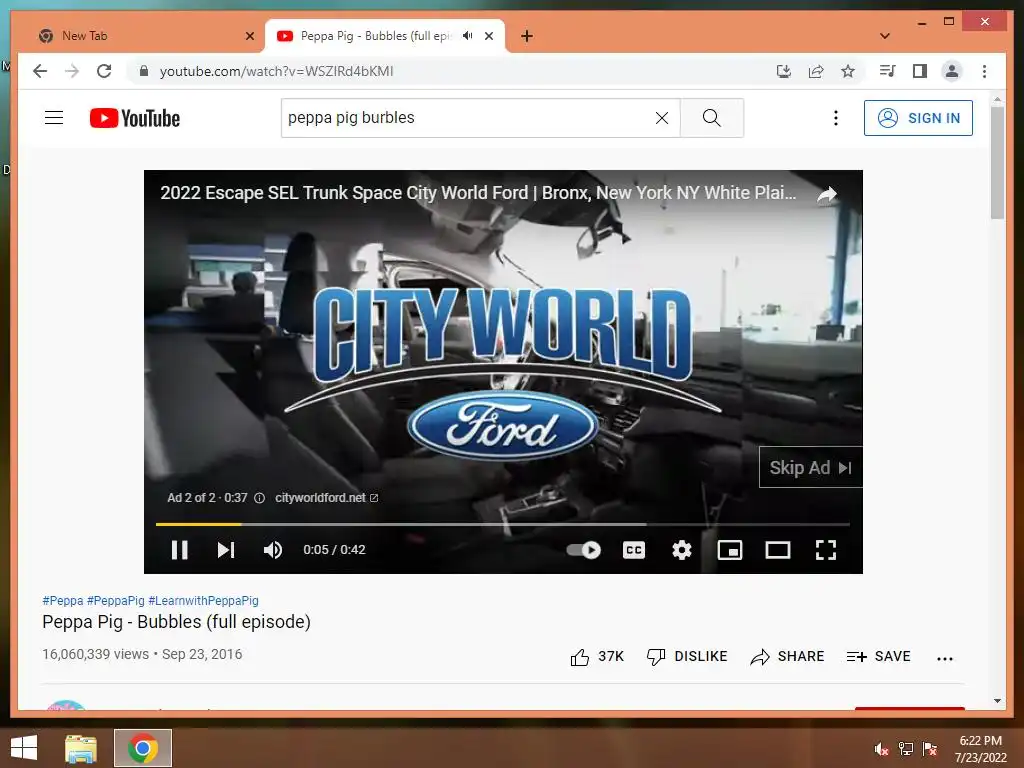Share this page icon in address bar
Screen dimensions: 1024x768
point(816,71)
